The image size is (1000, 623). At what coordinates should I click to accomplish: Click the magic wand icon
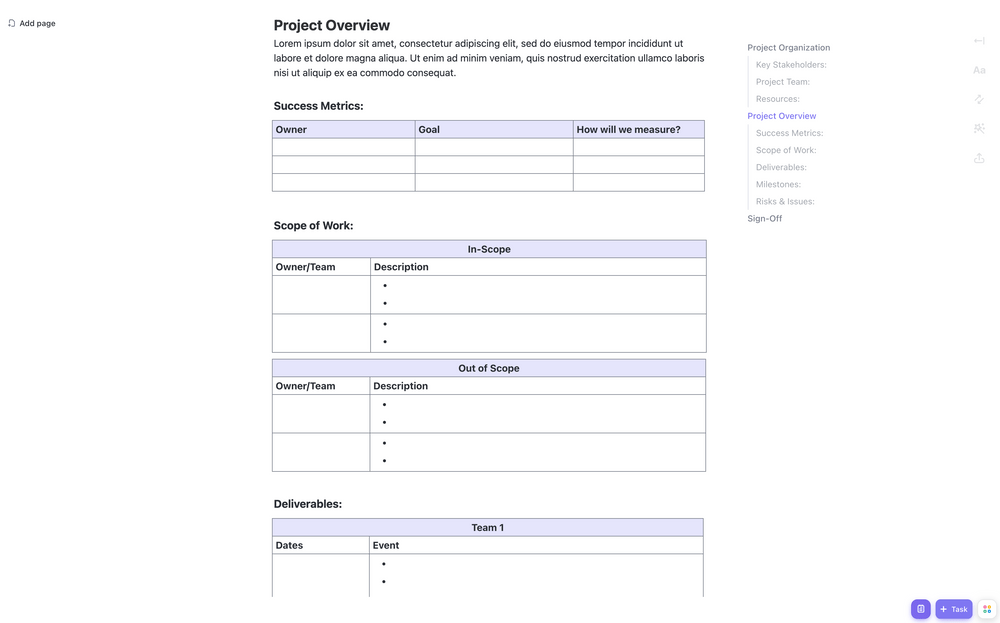click(979, 128)
